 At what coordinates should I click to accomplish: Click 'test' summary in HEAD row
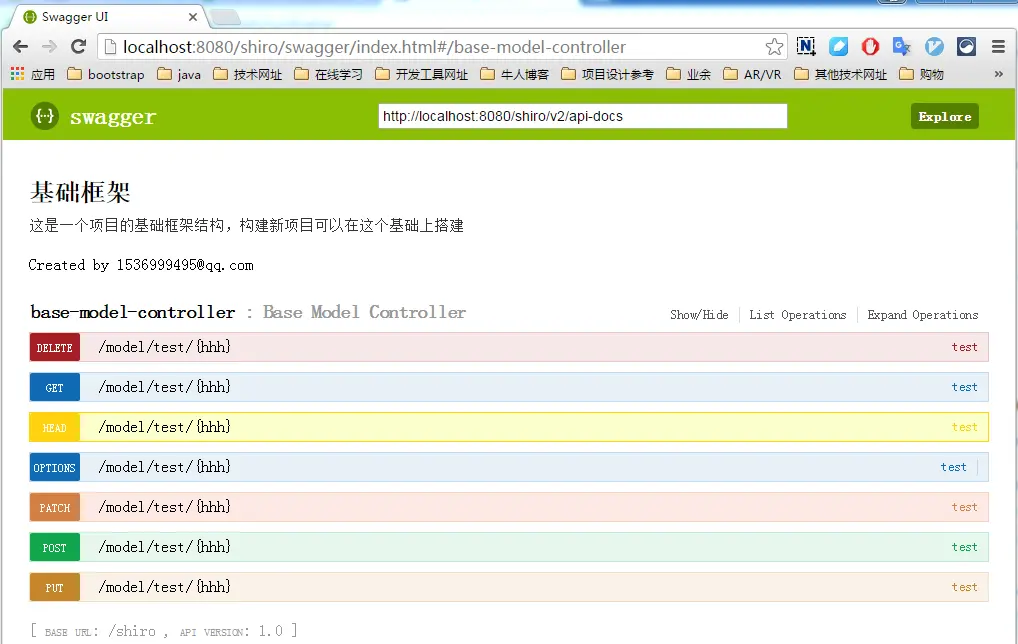pos(964,427)
